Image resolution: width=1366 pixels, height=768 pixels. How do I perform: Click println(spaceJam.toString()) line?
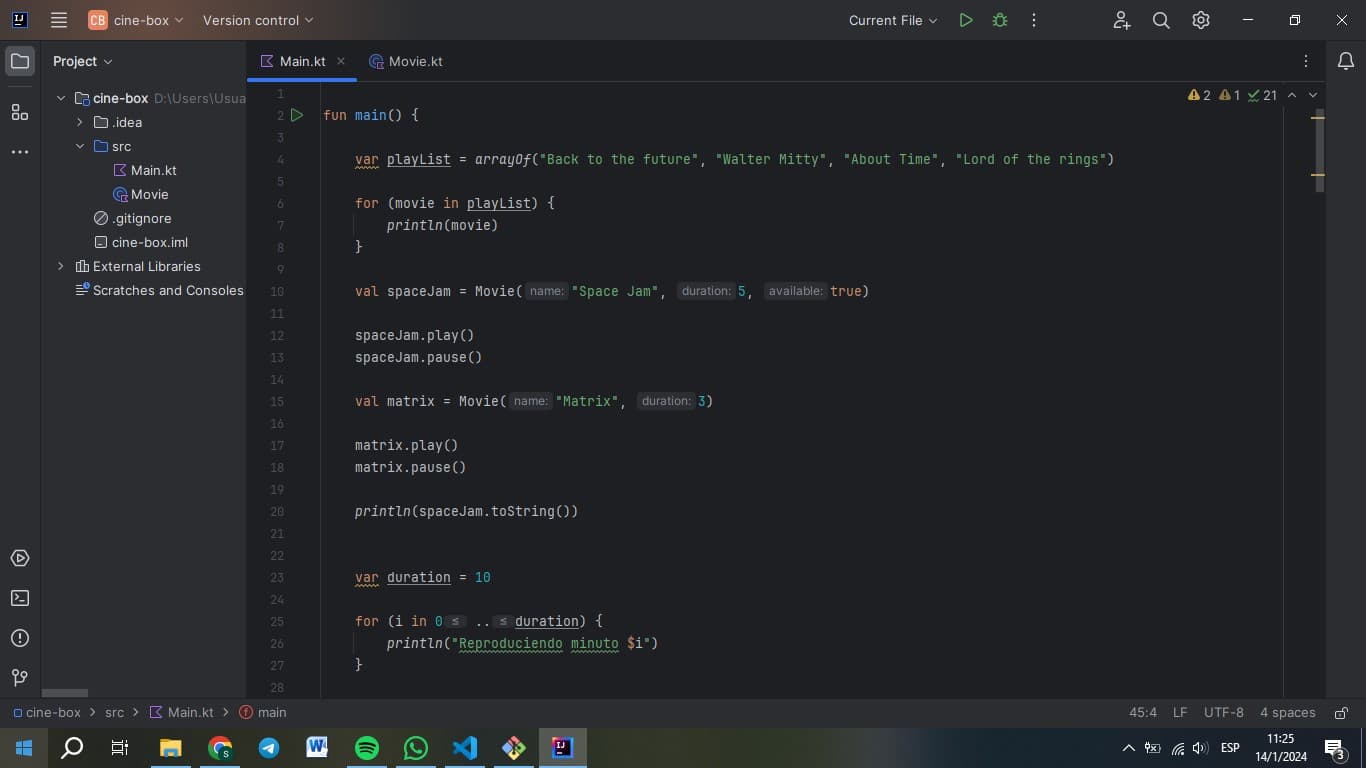coord(467,511)
